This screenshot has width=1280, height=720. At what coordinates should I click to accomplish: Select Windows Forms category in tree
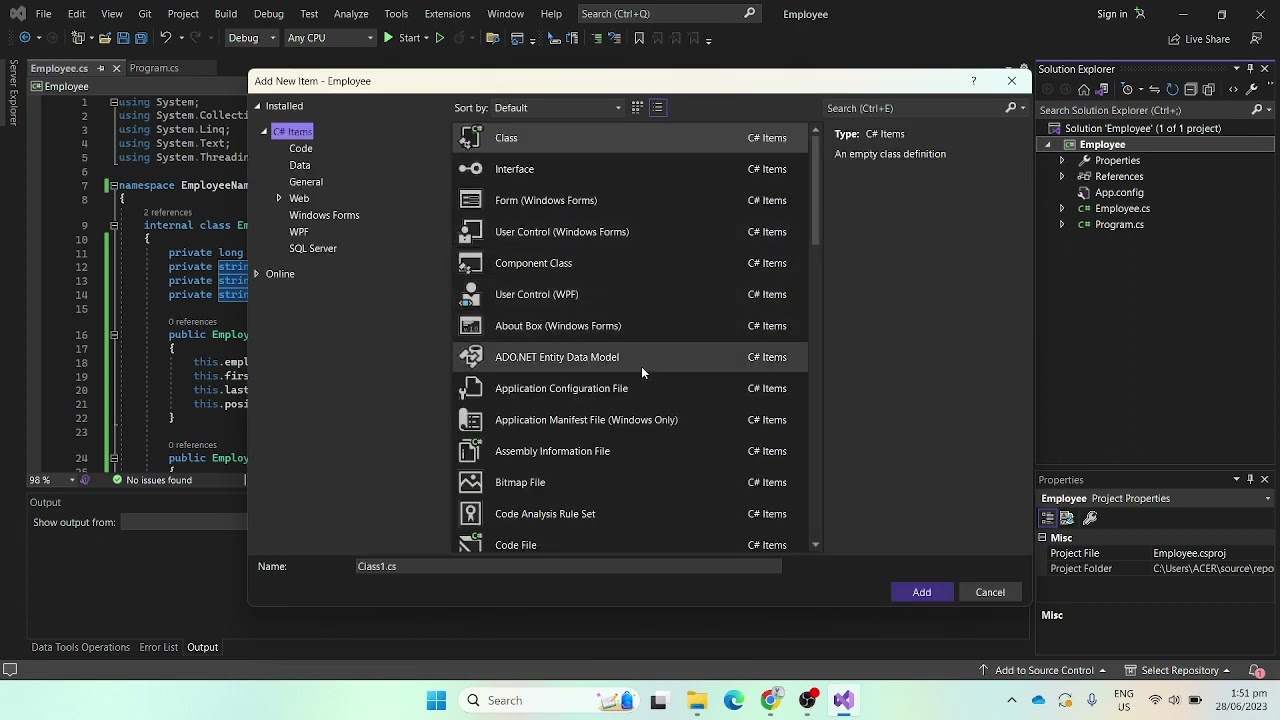click(x=324, y=215)
